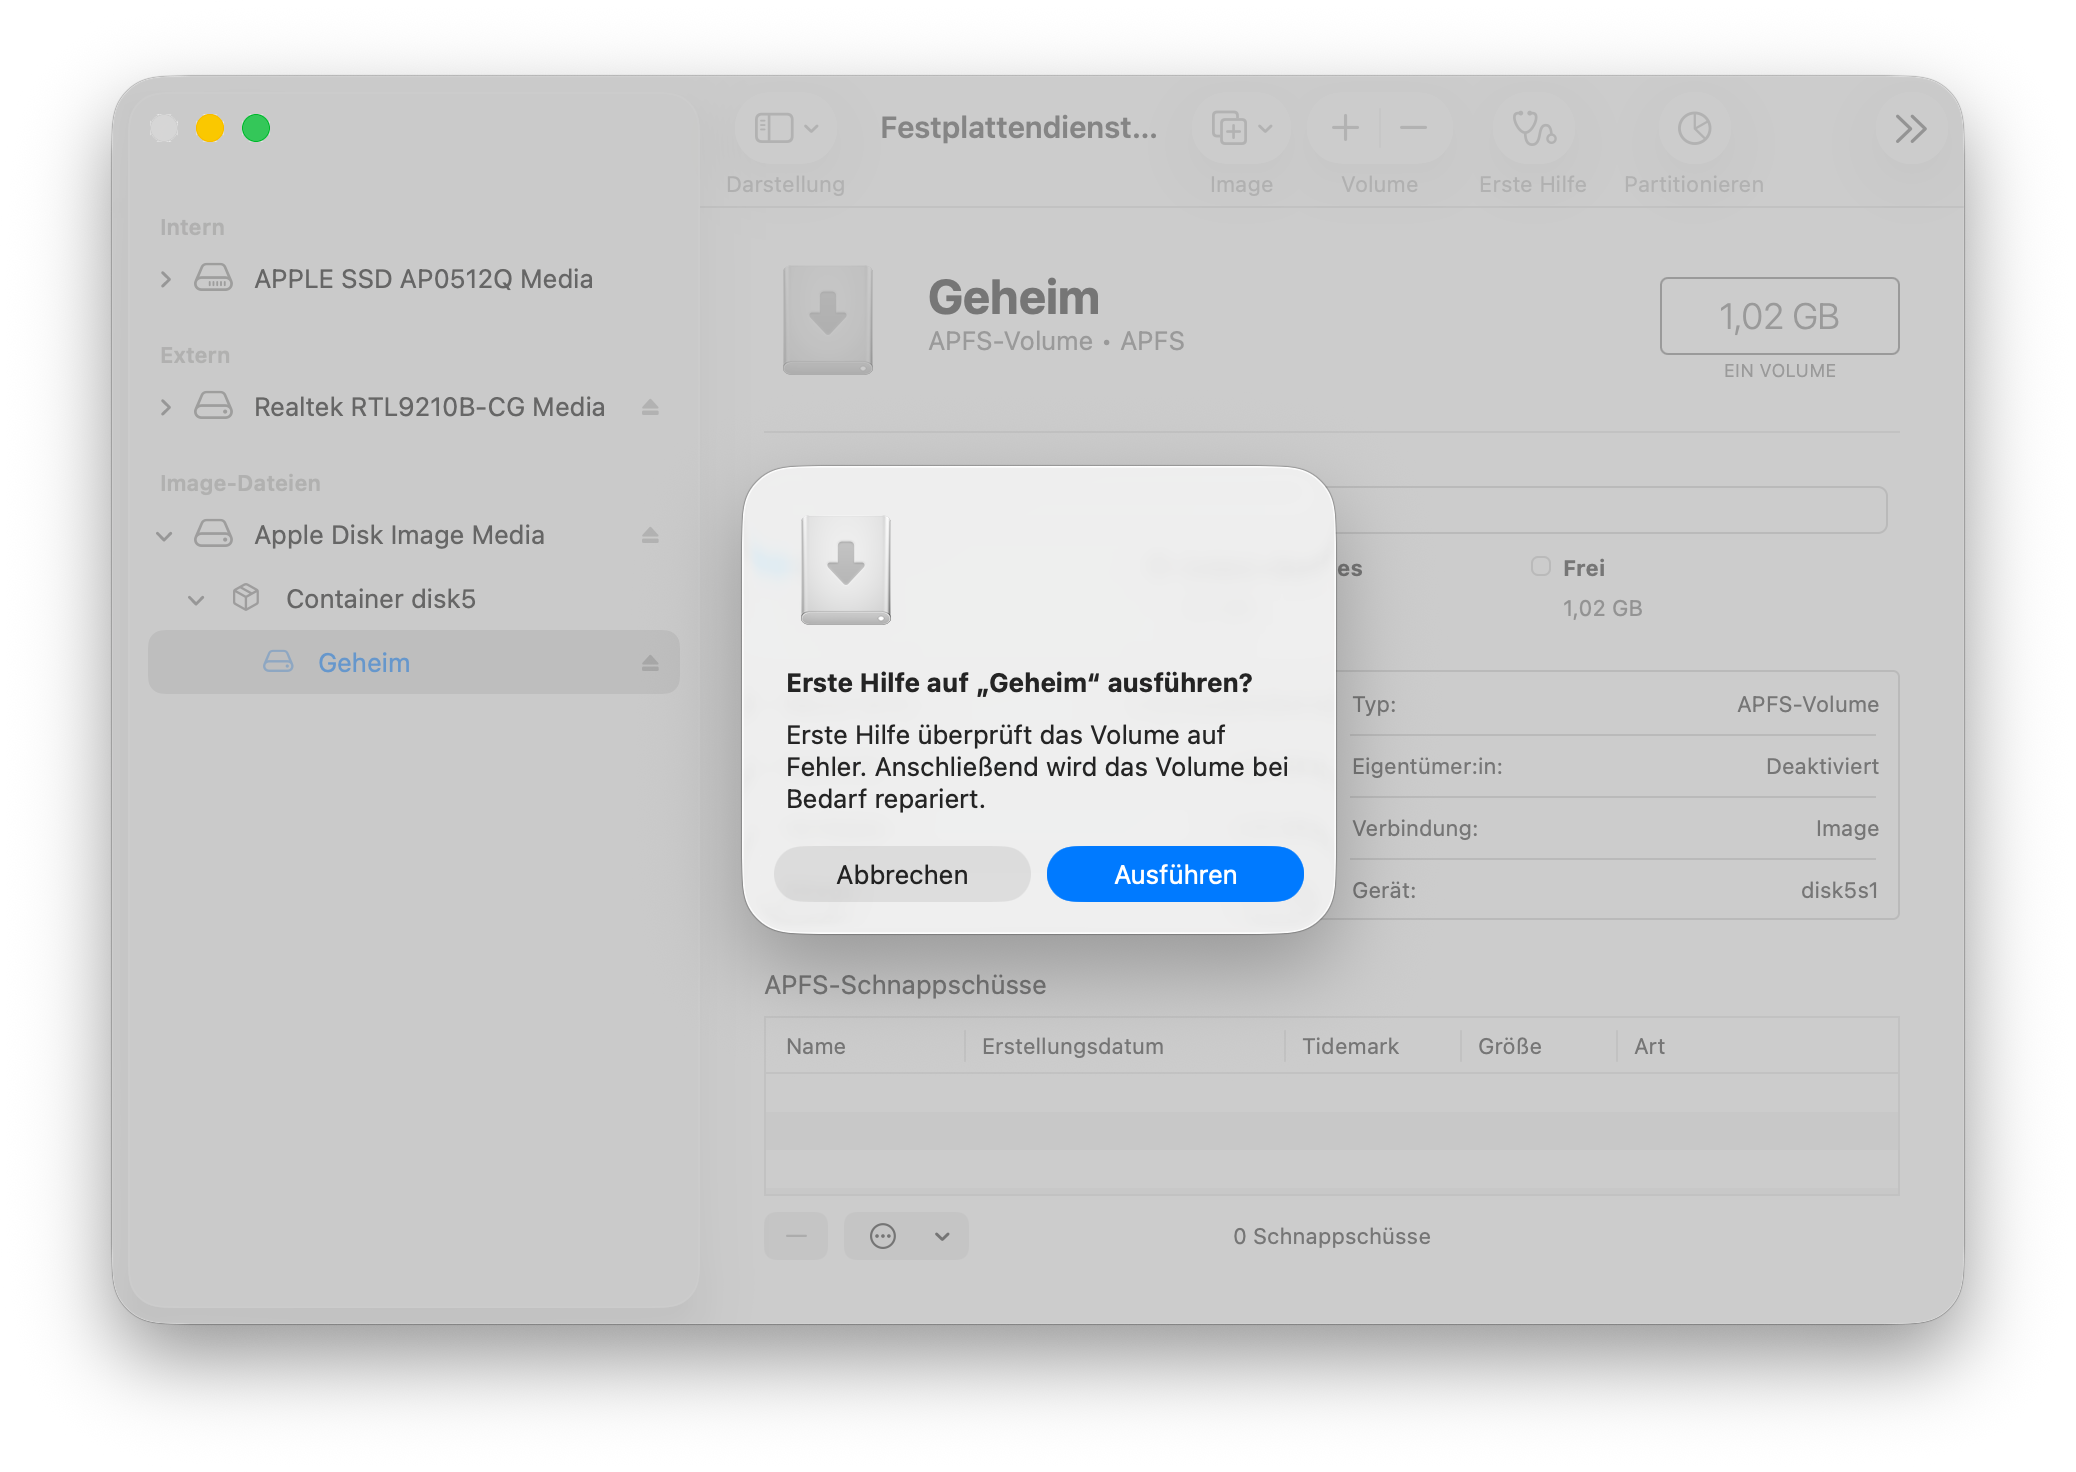
Task: Expand the Realtek RTL9210B-CG Media entry
Action: [x=166, y=407]
